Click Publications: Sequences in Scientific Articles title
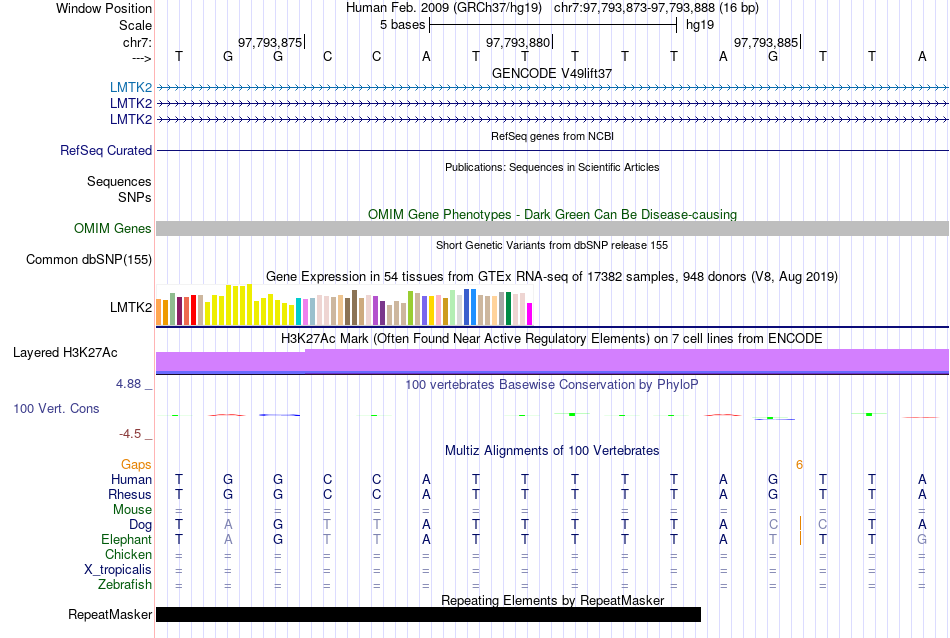The width and height of the screenshot is (950, 638). pyautogui.click(x=552, y=167)
